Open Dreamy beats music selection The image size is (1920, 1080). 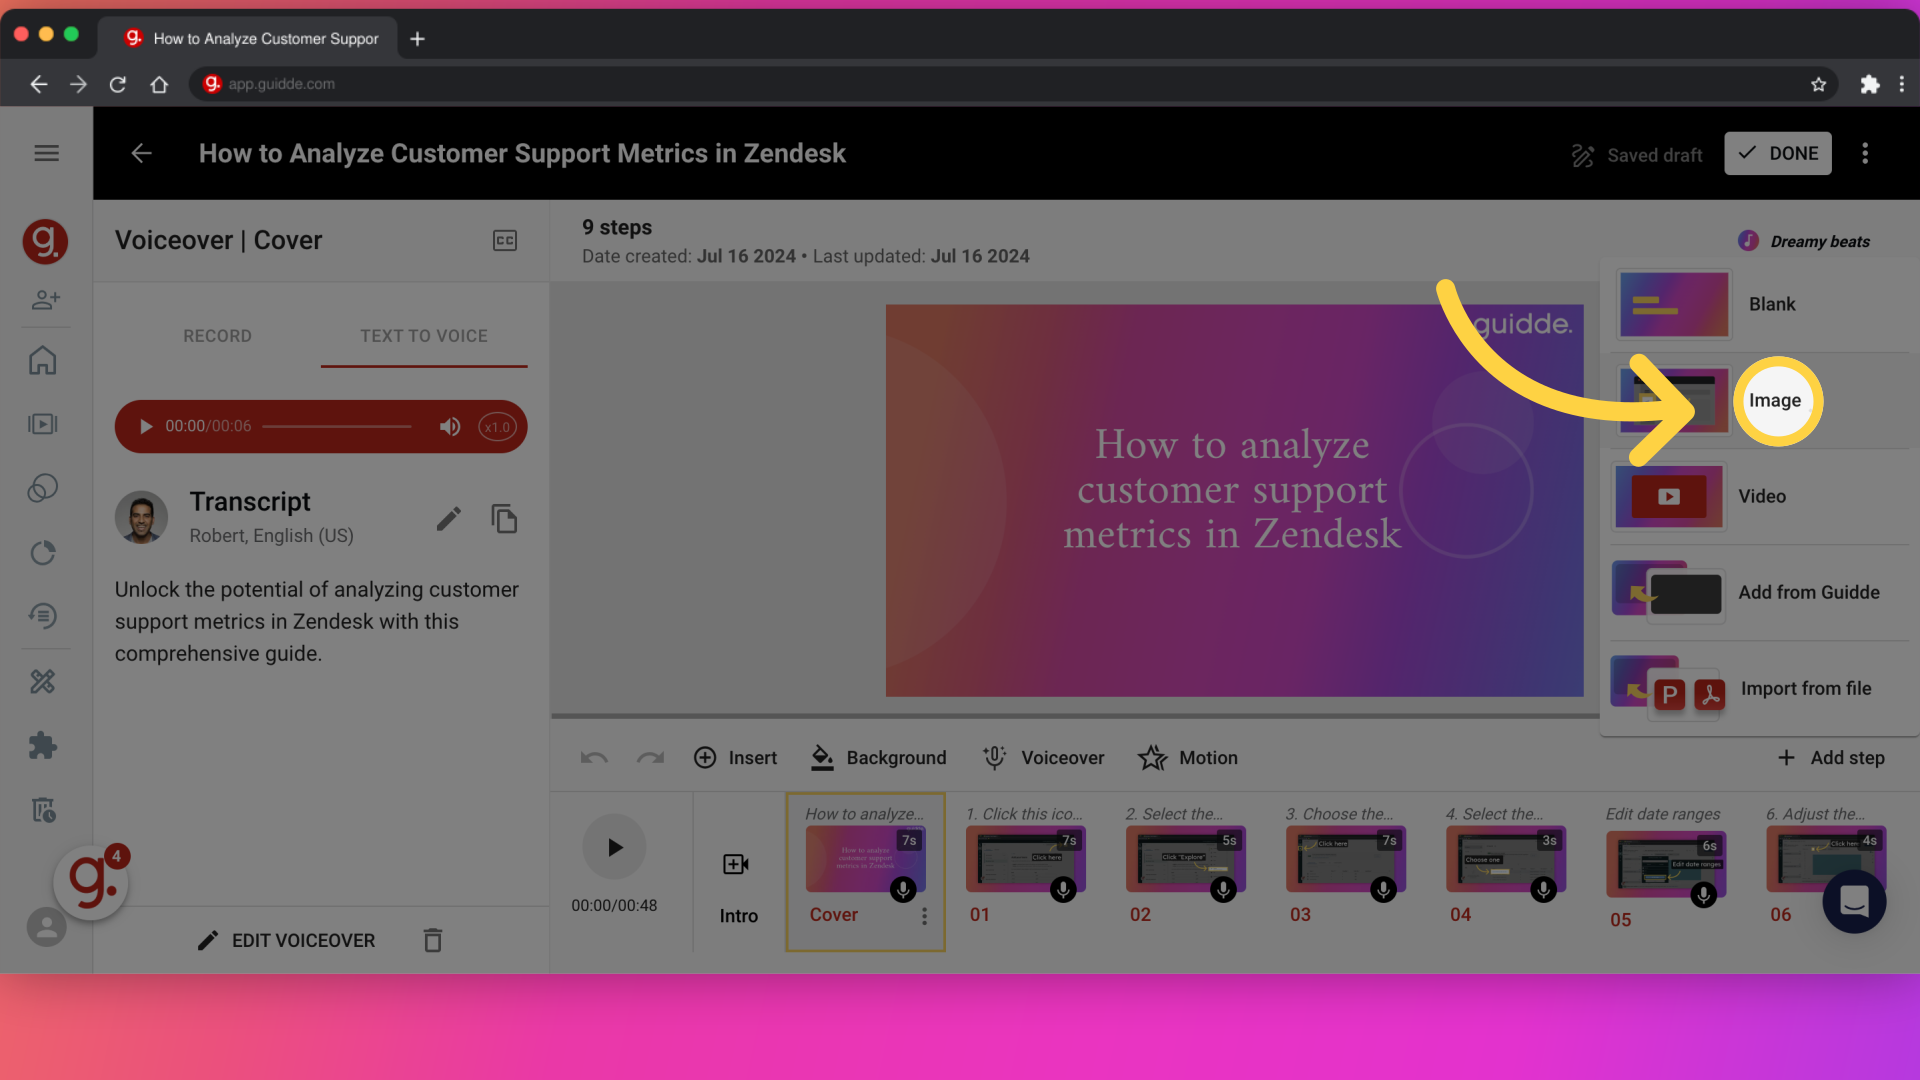click(1805, 241)
